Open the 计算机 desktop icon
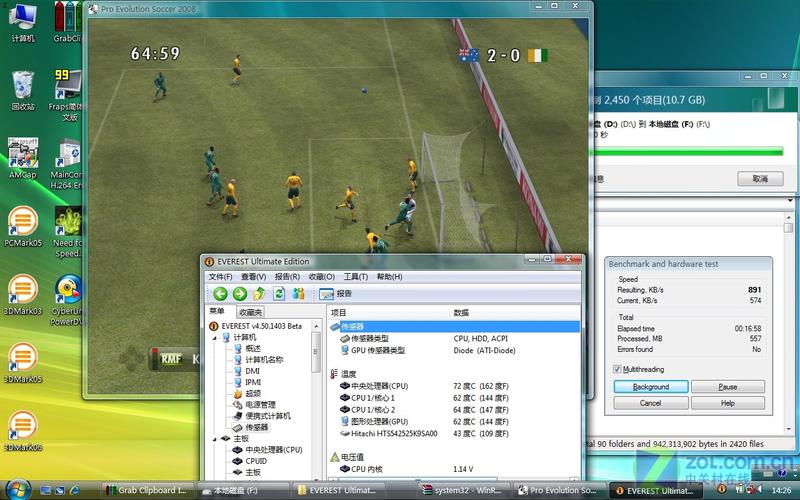Image resolution: width=800 pixels, height=500 pixels. (x=22, y=23)
